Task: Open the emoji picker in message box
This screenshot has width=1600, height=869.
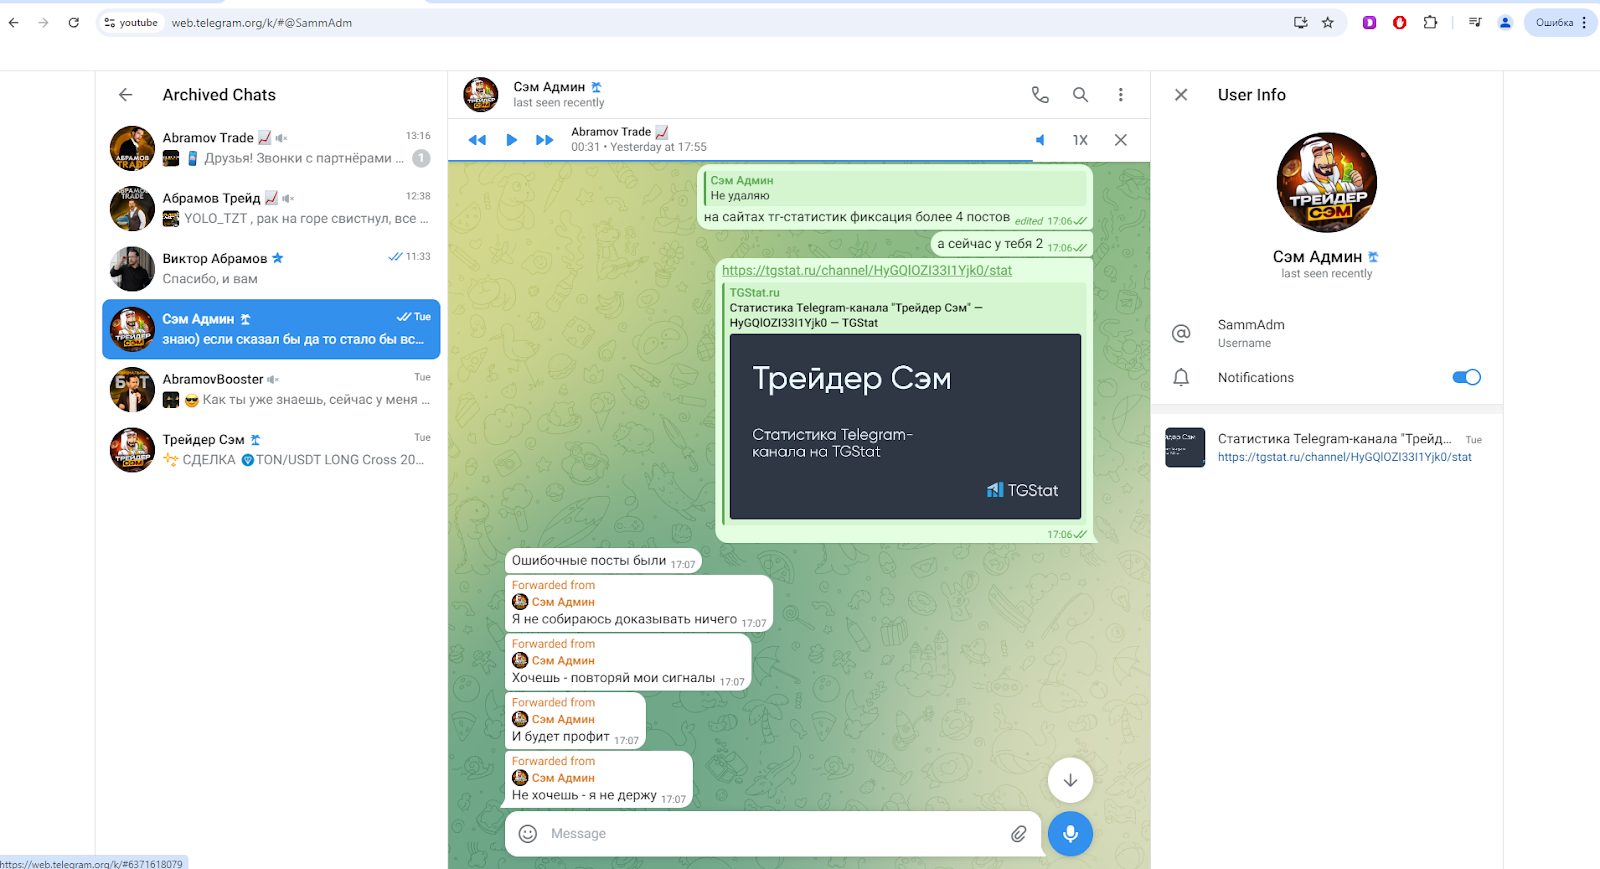Action: 528,833
